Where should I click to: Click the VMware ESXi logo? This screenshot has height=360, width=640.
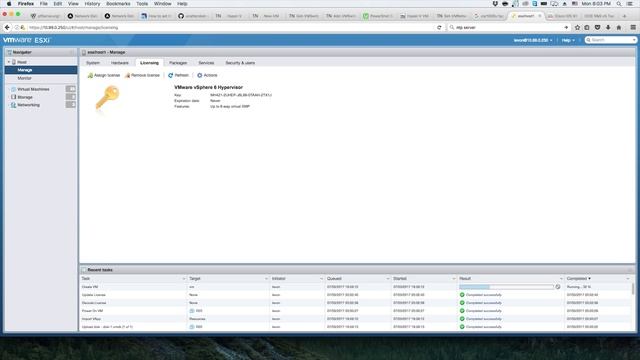coord(27,40)
